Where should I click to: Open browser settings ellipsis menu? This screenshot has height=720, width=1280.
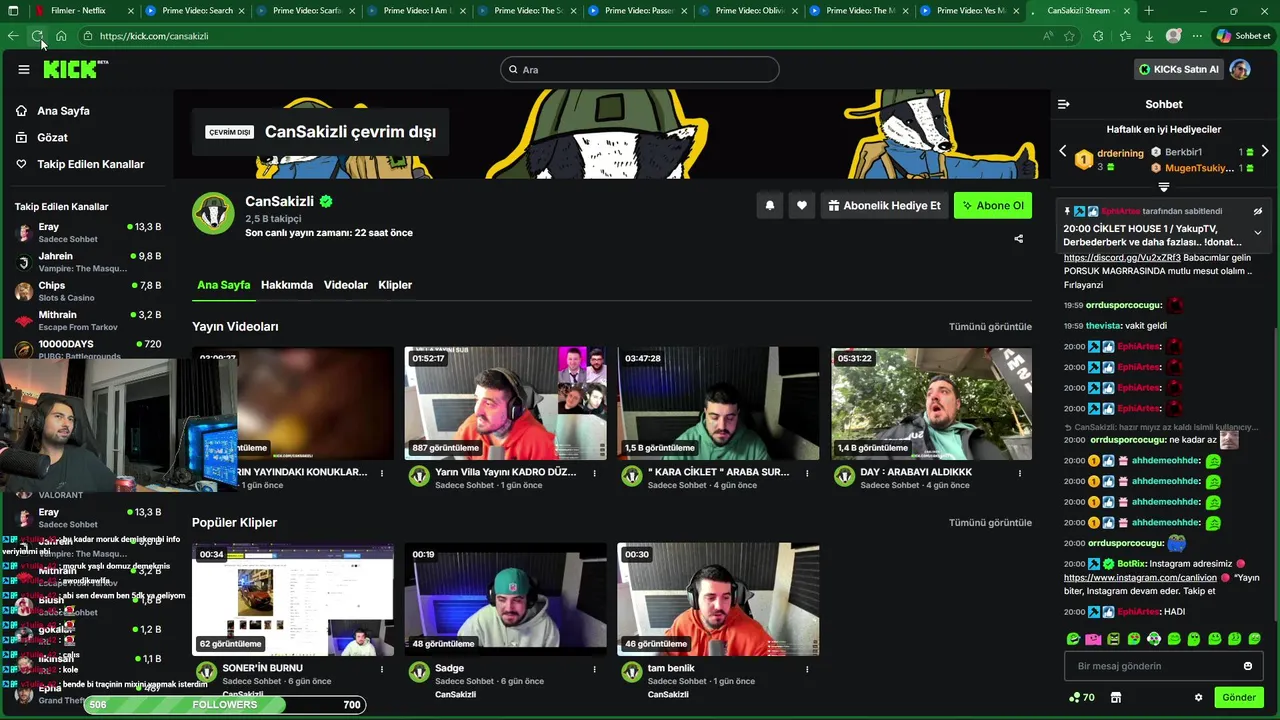coord(1199,36)
